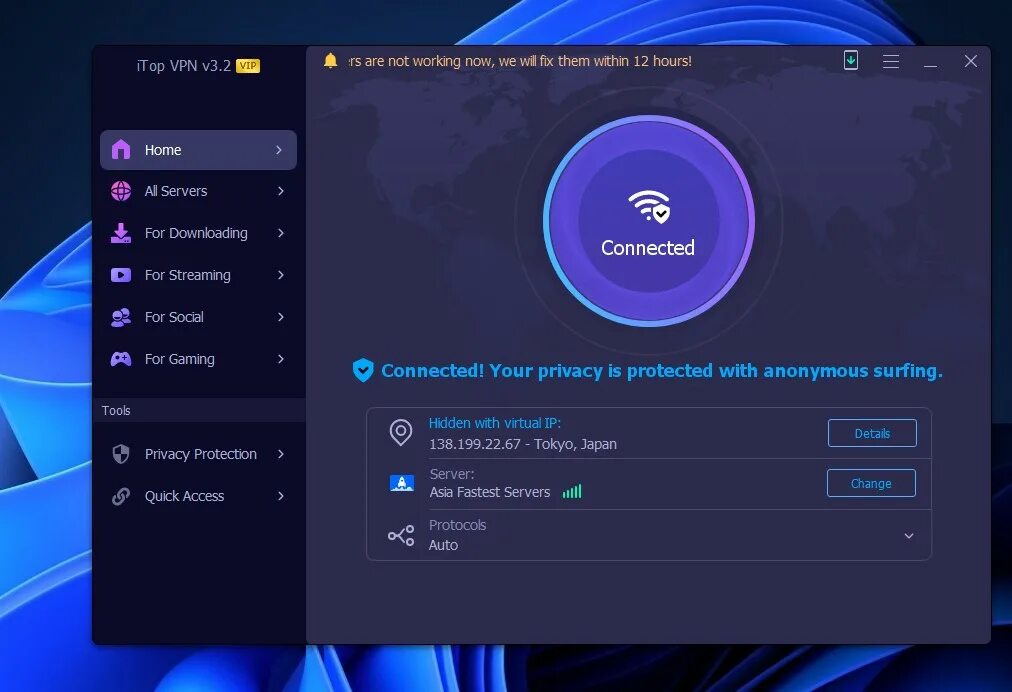Viewport: 1012px width, 692px height.
Task: Click the green download arrow icon in title bar
Action: [x=851, y=61]
